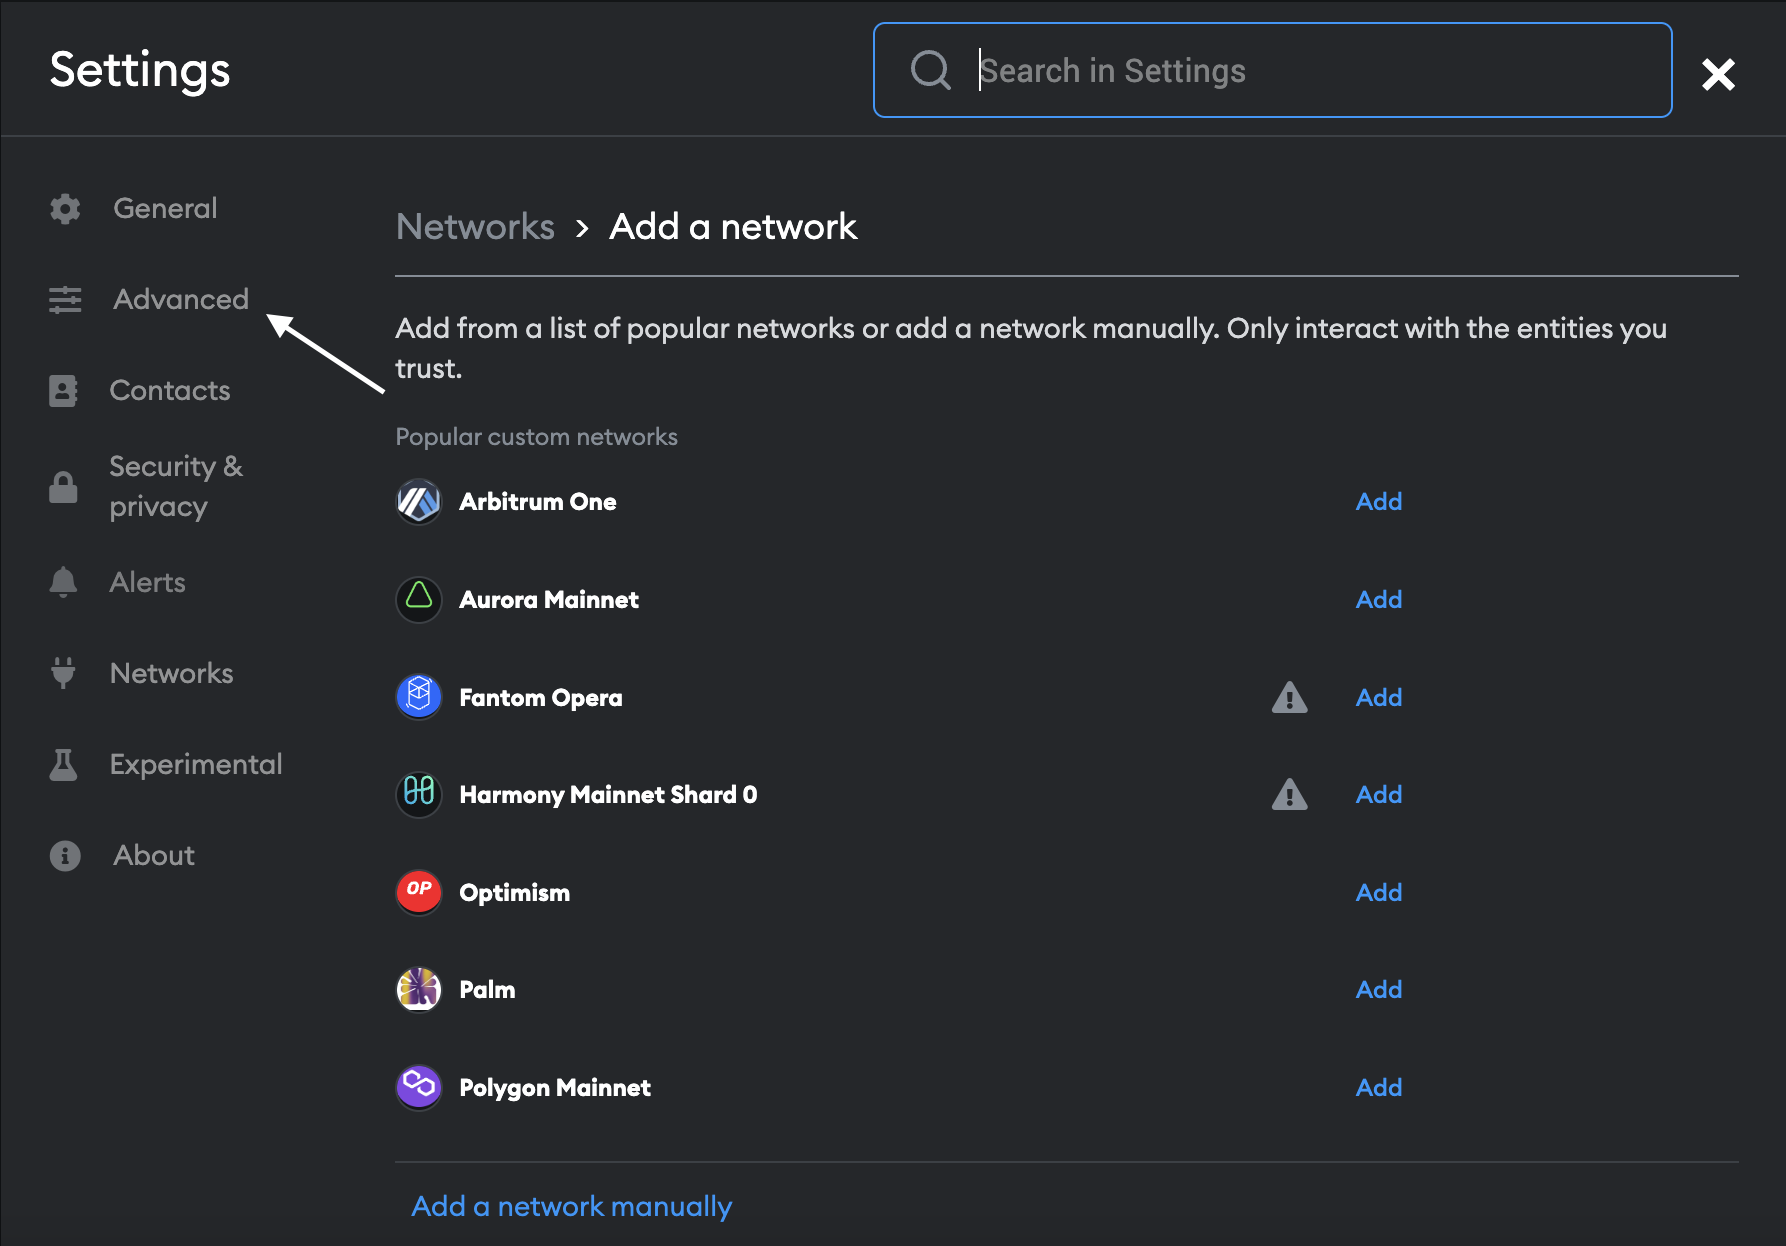Screen dimensions: 1786x1246
Task: Add the Aurora Mainnet network
Action: [1379, 599]
